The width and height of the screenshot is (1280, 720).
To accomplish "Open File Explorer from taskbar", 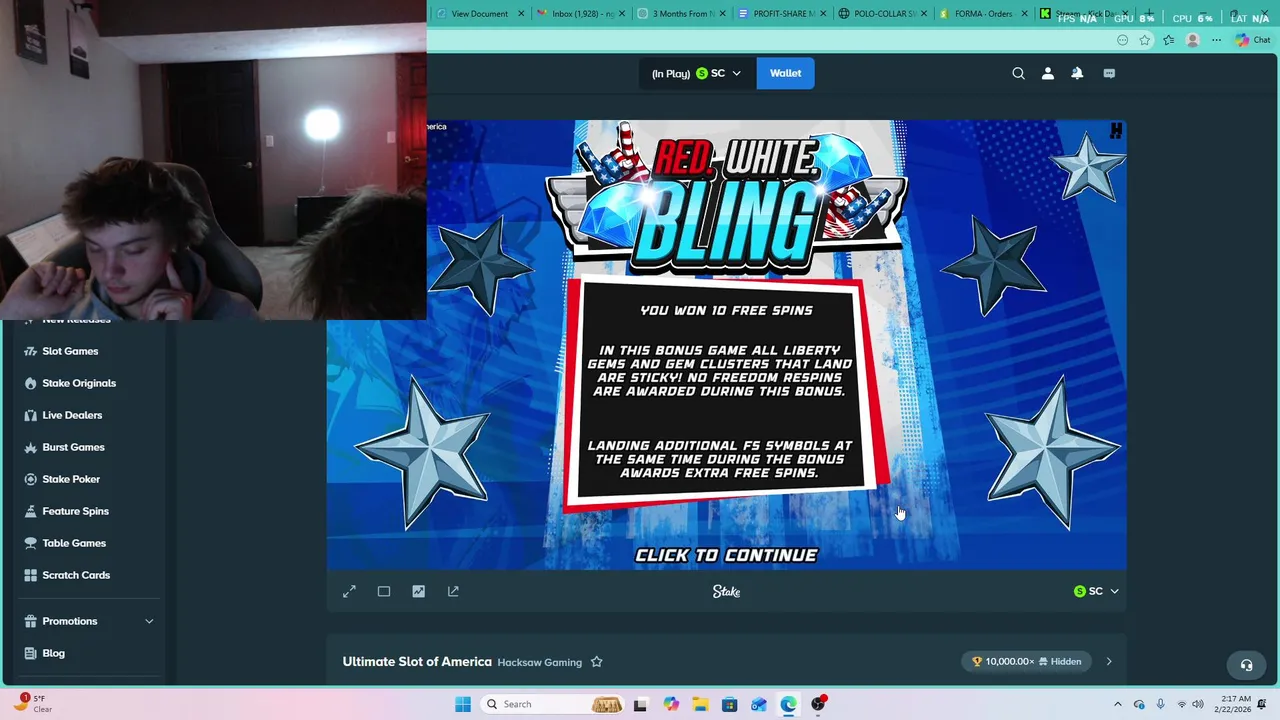I will click(700, 704).
